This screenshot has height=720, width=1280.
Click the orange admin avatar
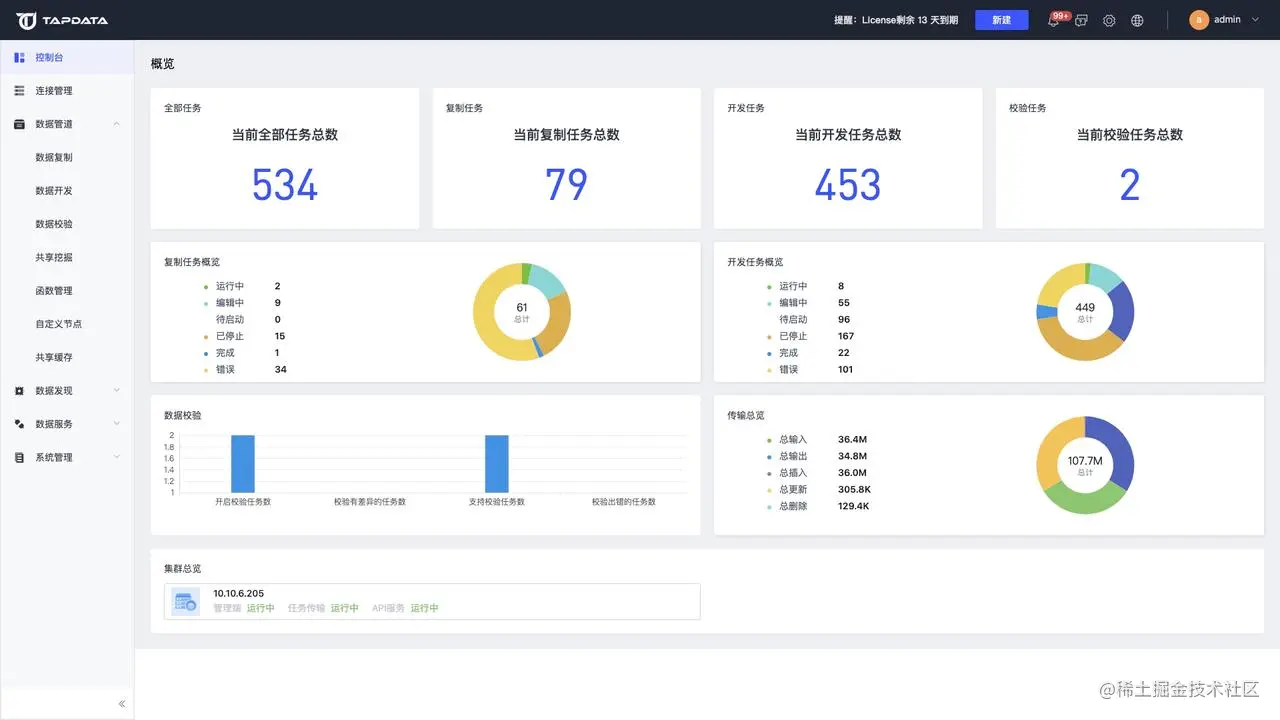coord(1198,20)
